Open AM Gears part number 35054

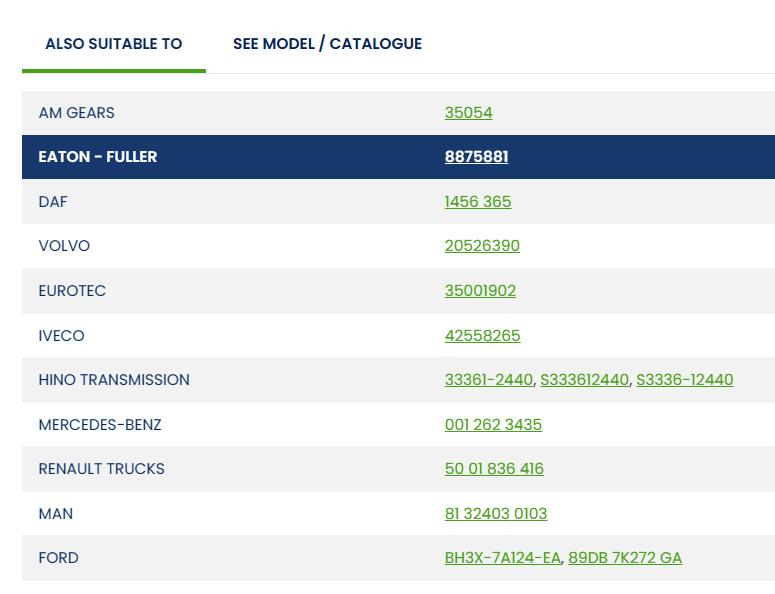(468, 113)
